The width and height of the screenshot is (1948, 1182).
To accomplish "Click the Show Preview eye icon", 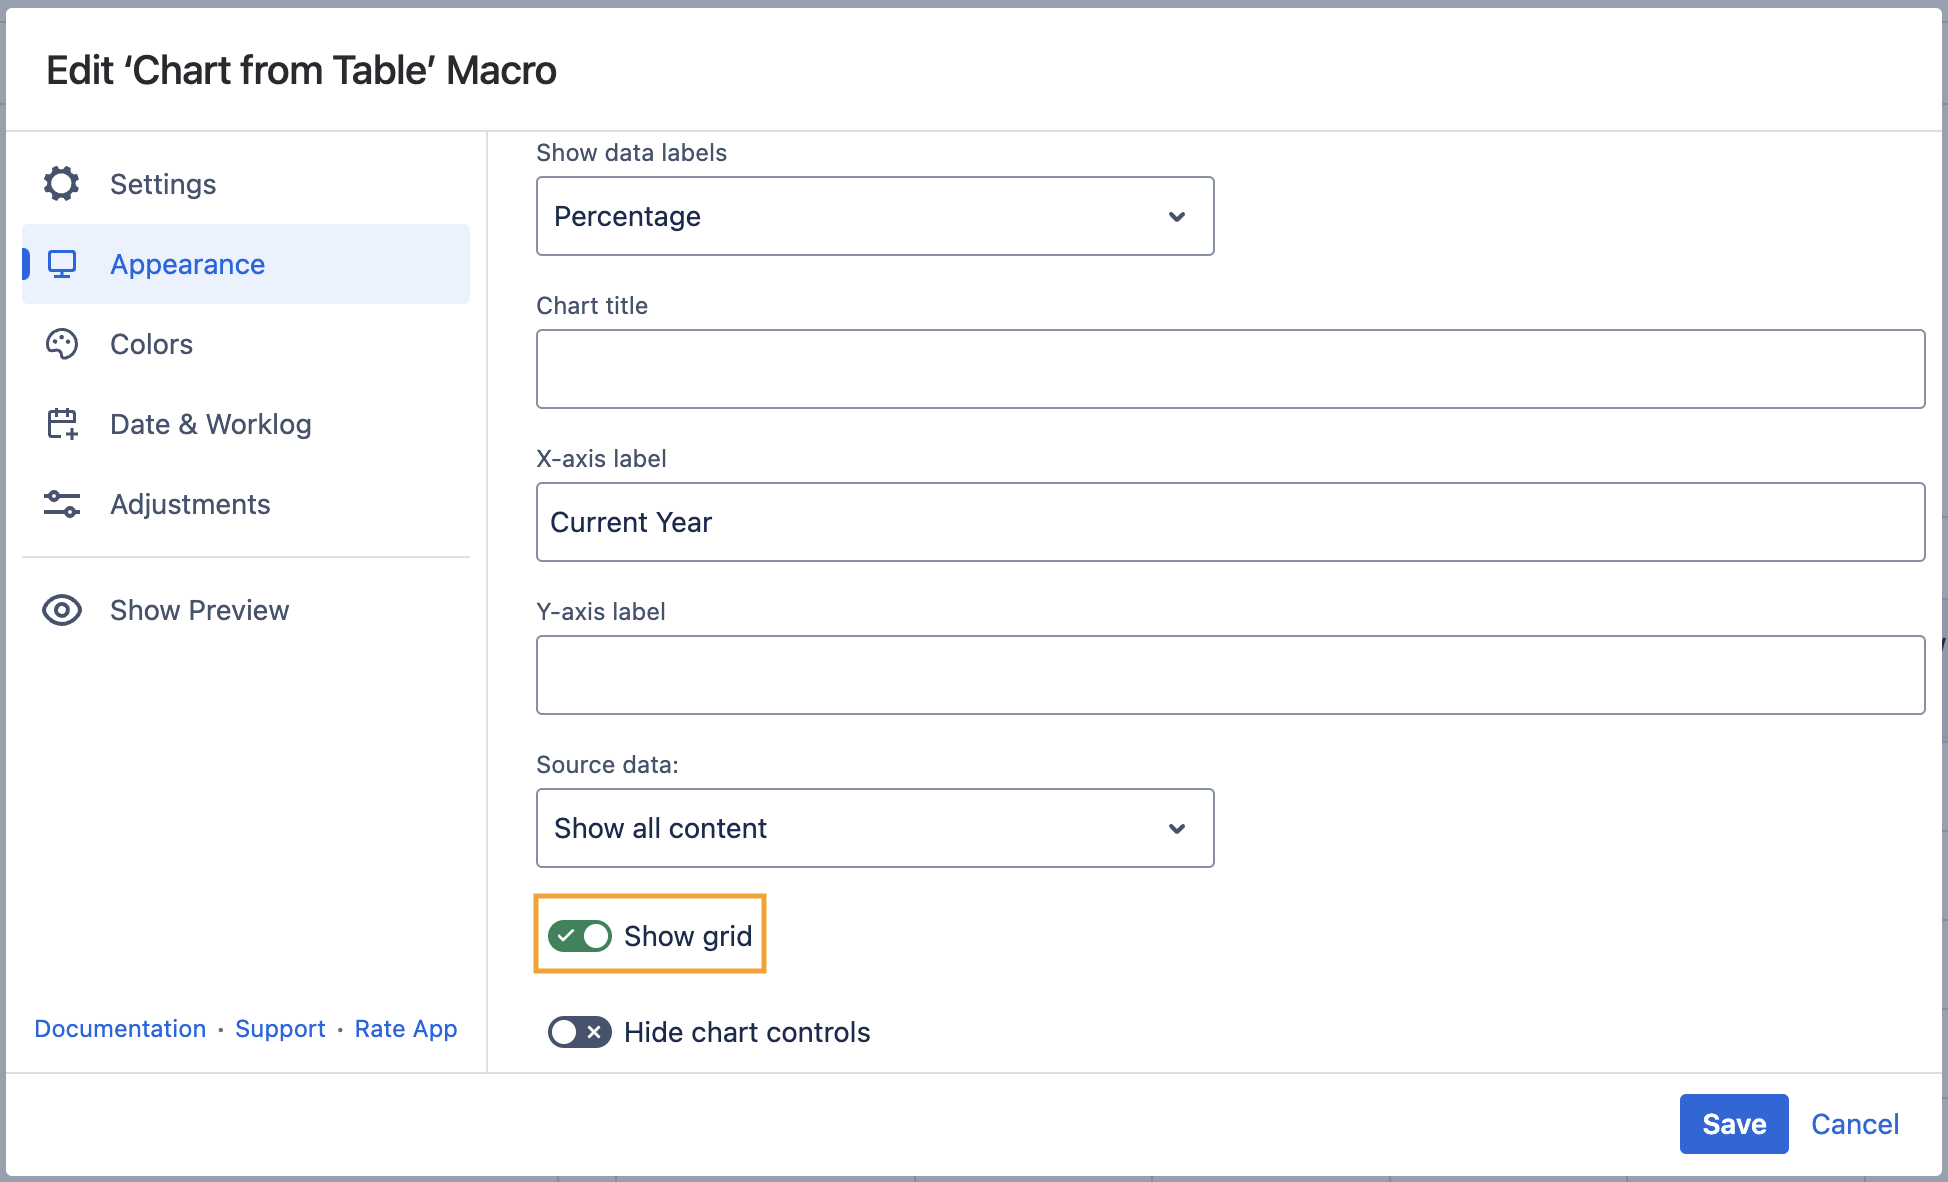I will click(x=62, y=610).
